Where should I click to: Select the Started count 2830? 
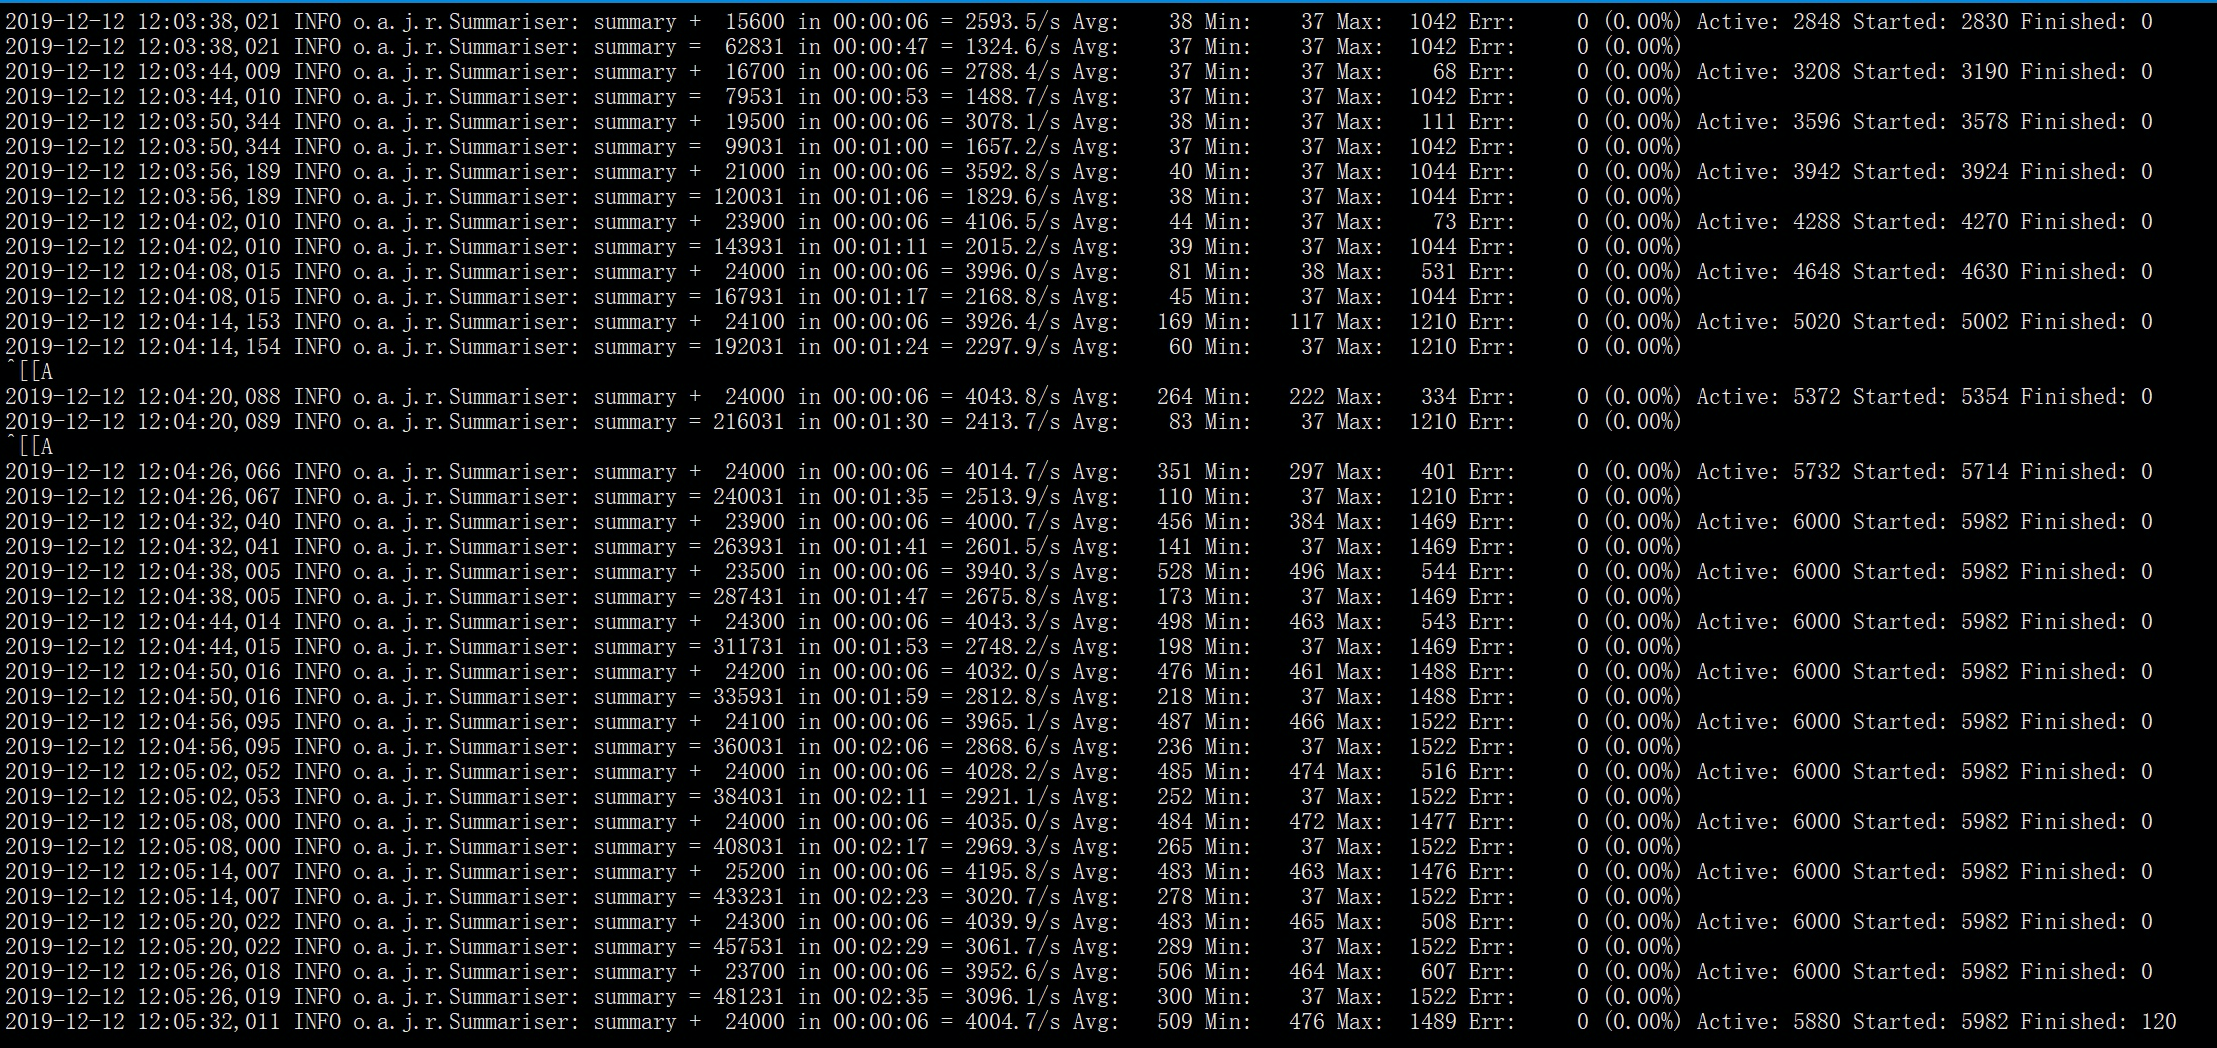(1984, 22)
